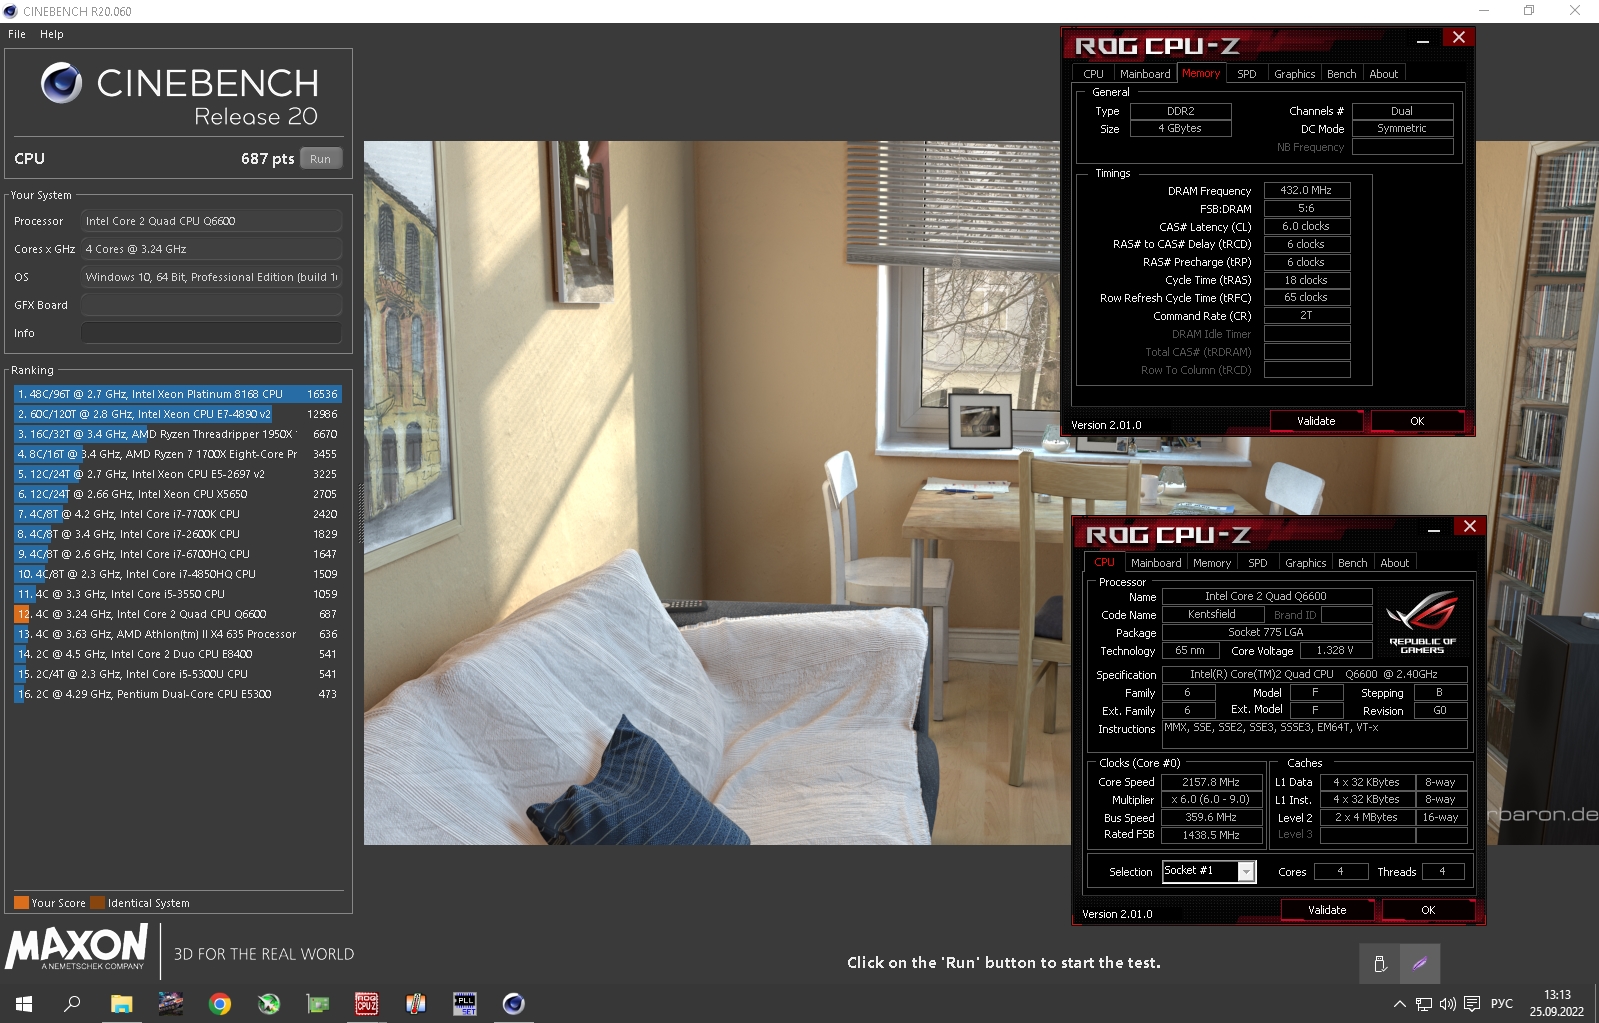Select ranking row AMD Athlon II X4 635

click(177, 634)
